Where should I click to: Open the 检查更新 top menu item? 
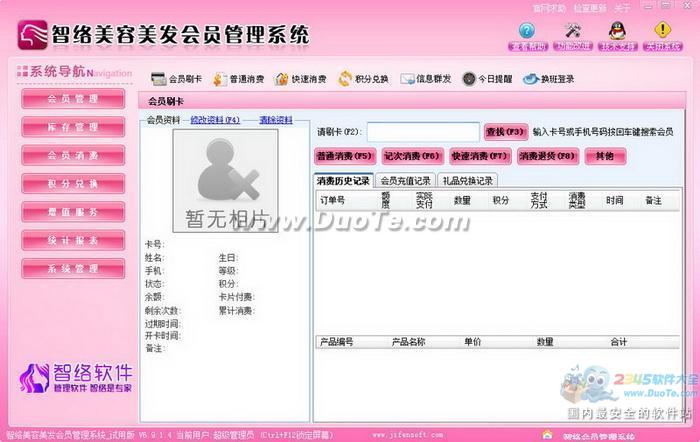[x=590, y=8]
